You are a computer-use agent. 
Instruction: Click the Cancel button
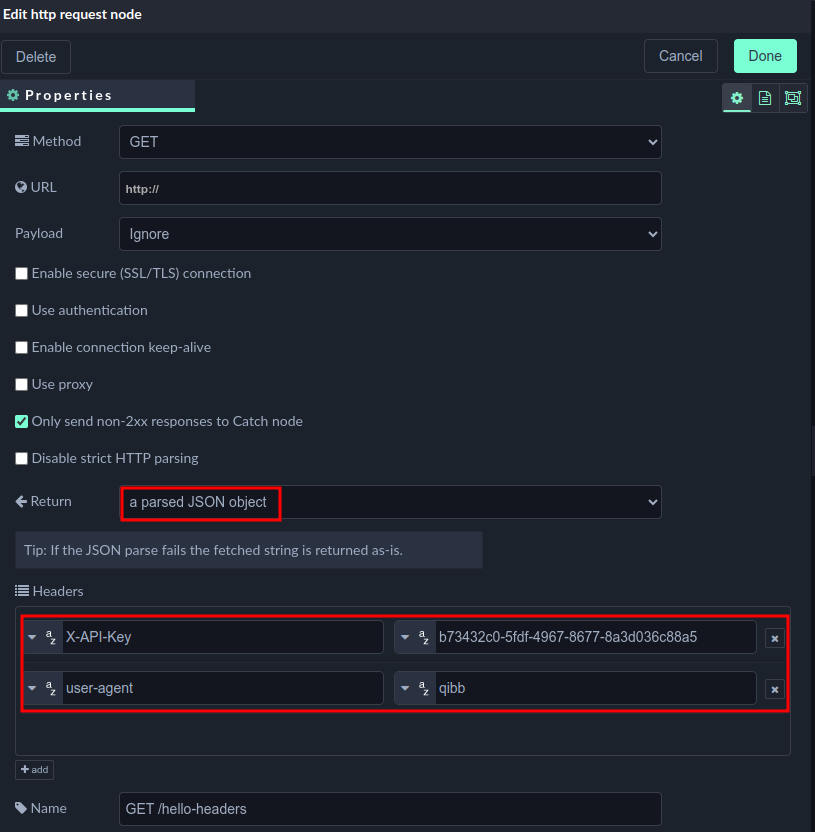680,56
